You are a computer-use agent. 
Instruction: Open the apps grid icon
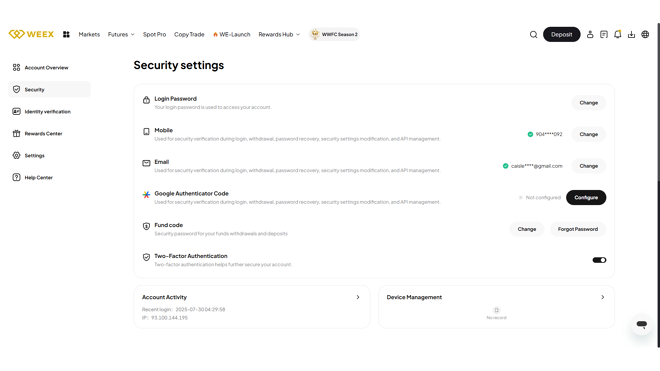point(66,35)
